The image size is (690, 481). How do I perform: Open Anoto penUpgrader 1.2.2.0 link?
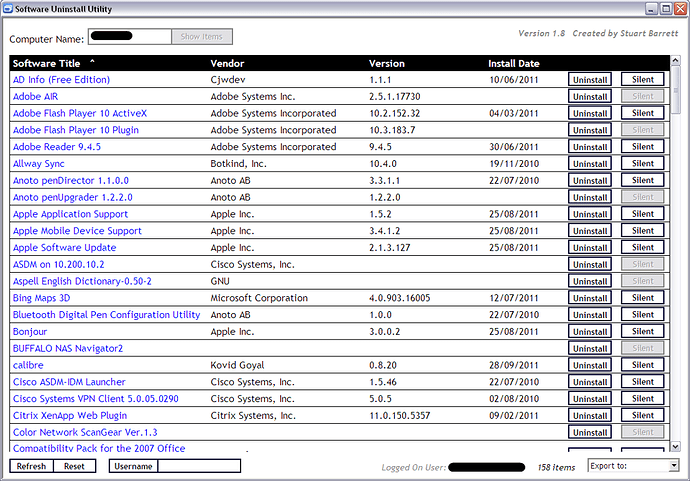(73, 197)
